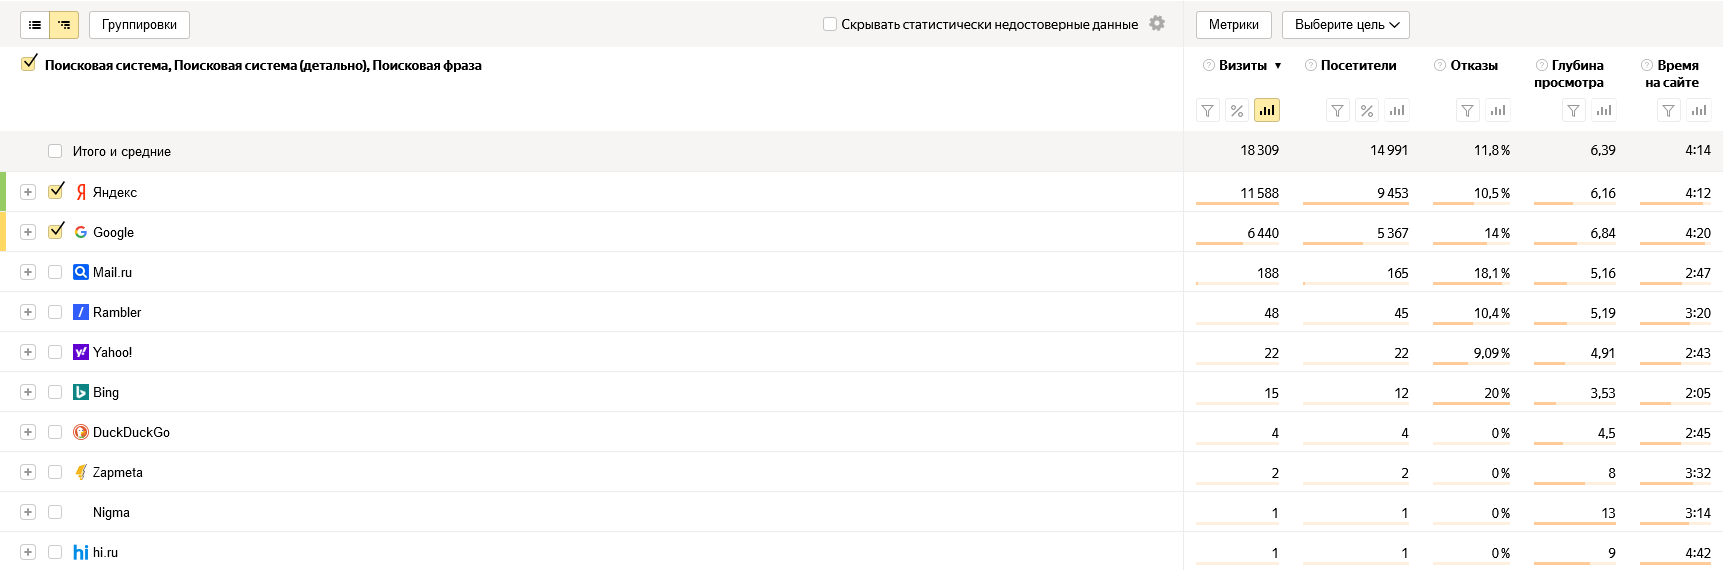This screenshot has height=570, width=1723.
Task: Open filter icon under Отказы column
Action: [1467, 110]
